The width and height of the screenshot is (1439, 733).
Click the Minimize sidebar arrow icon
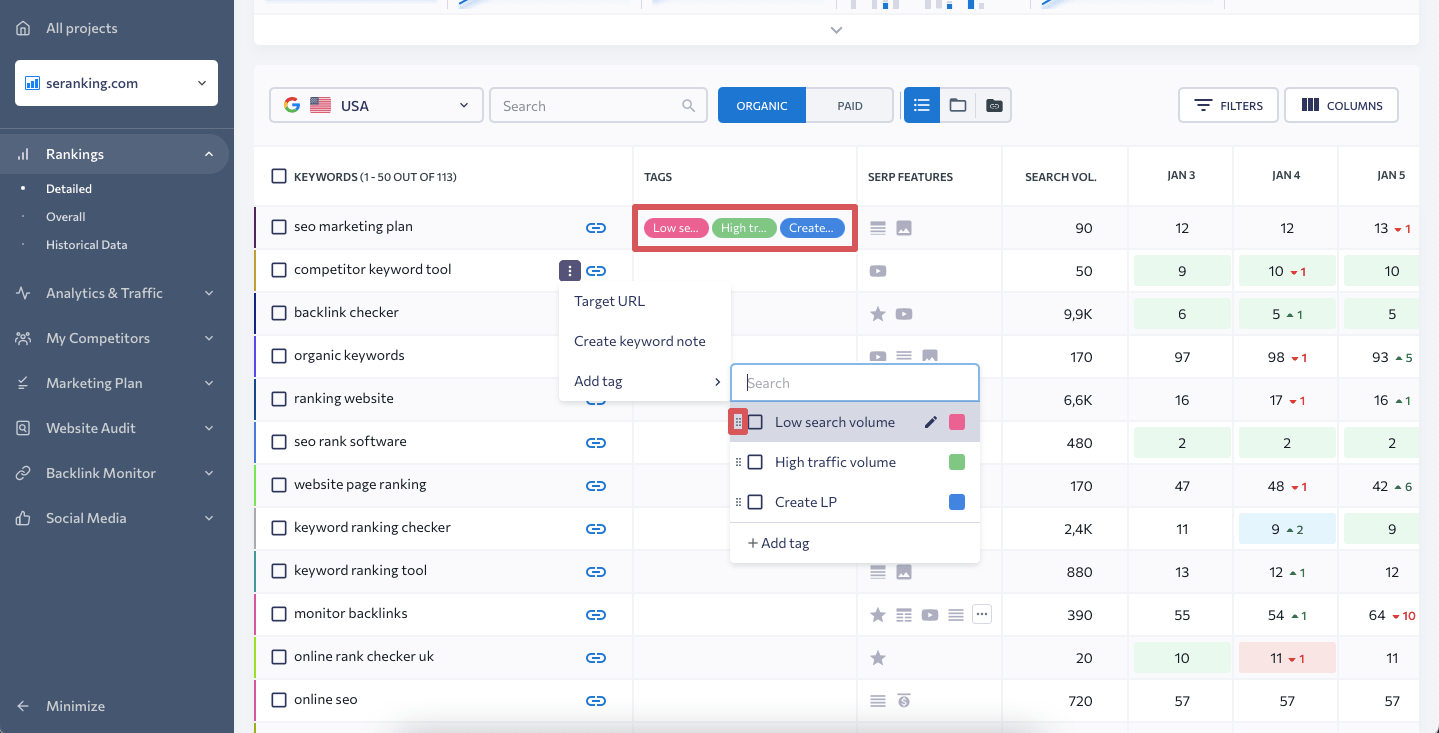[x=23, y=706]
